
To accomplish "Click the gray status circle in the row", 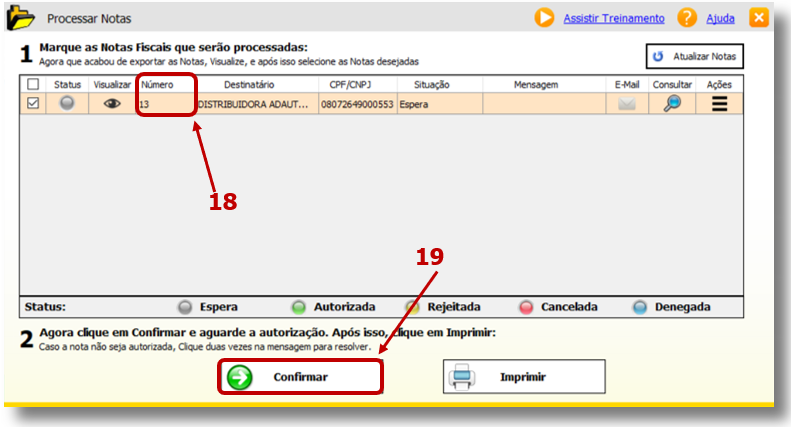I will click(67, 103).
